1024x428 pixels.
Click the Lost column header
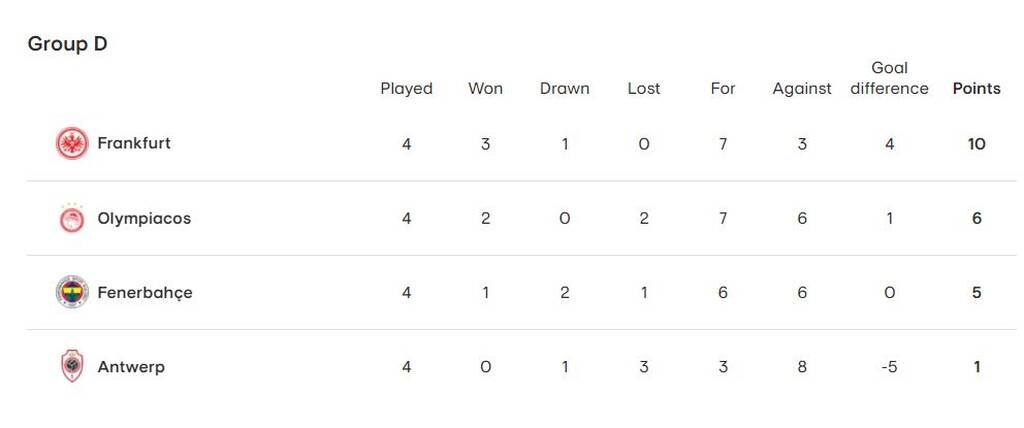pyautogui.click(x=643, y=88)
